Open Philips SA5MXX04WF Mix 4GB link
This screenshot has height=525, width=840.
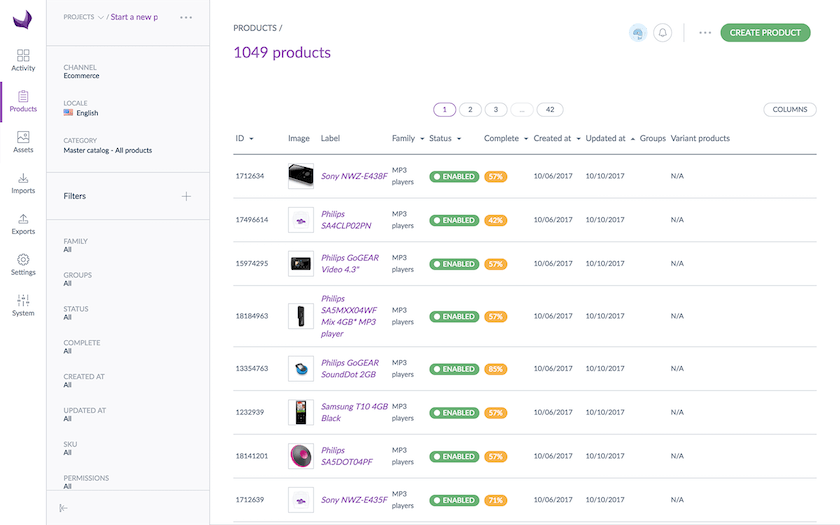pos(349,316)
